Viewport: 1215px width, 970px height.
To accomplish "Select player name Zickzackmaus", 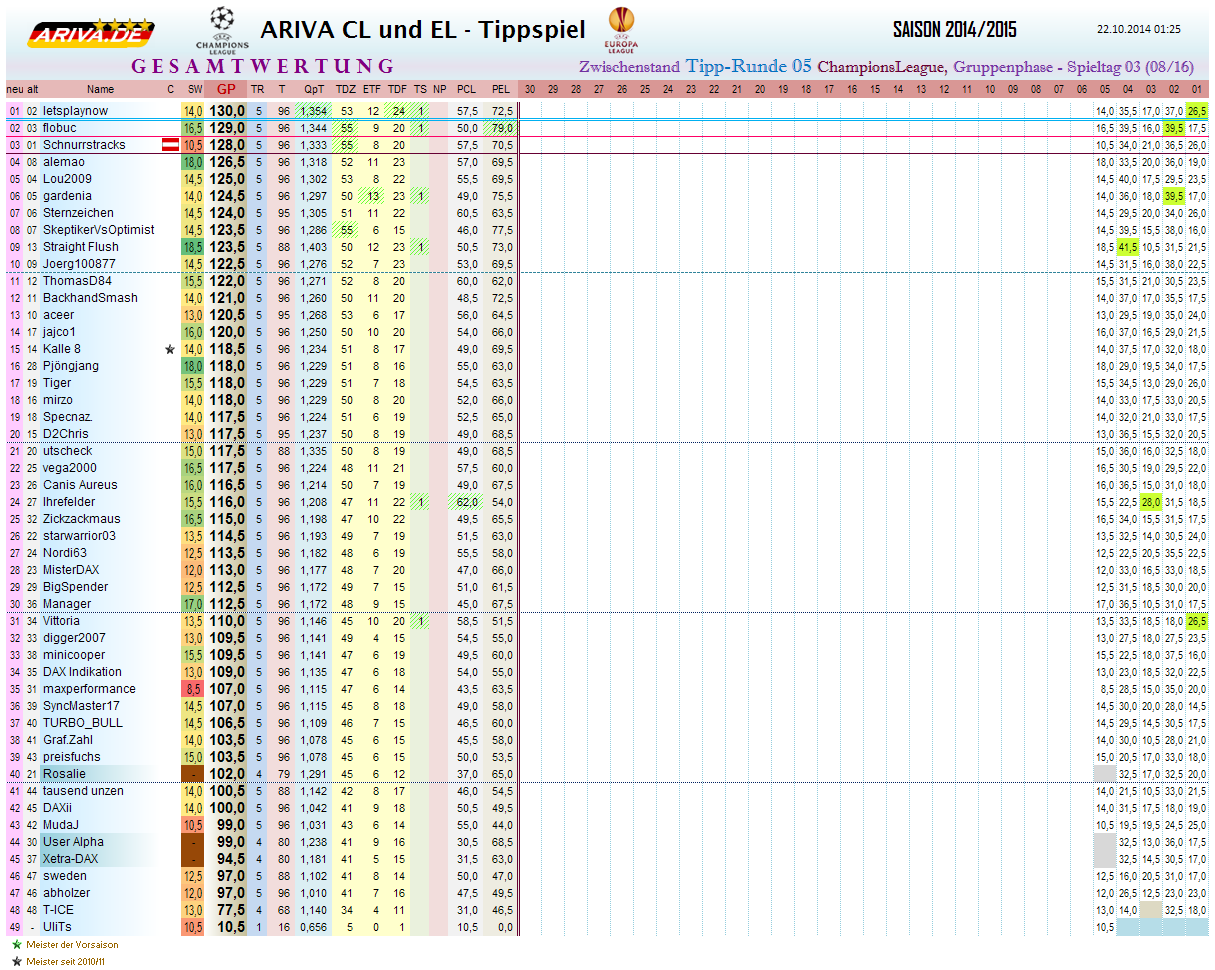I will tap(81, 519).
